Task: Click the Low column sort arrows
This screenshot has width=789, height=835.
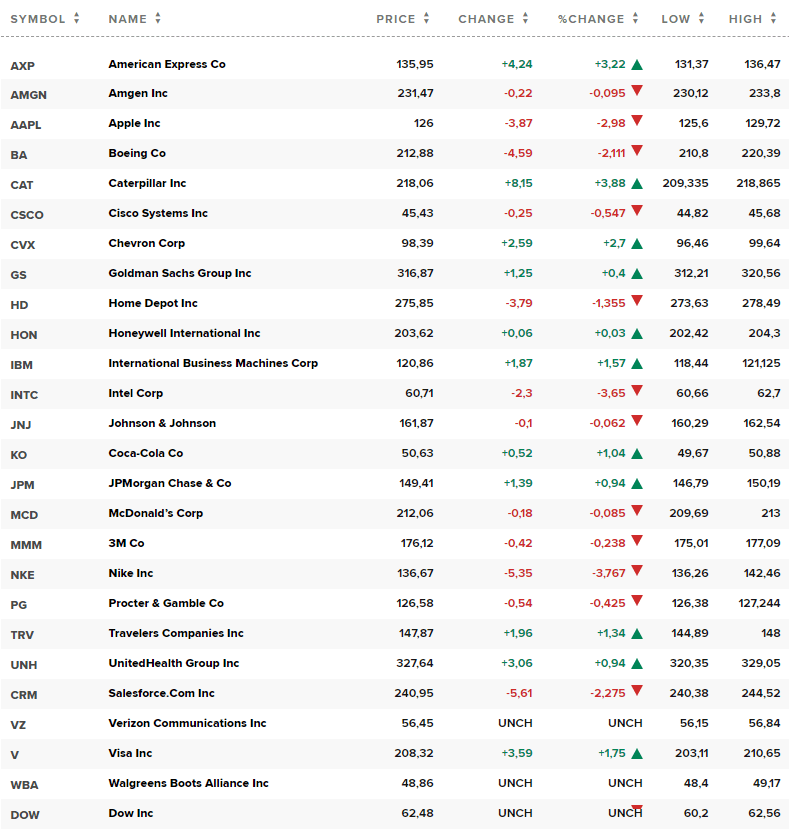Action: pos(700,19)
